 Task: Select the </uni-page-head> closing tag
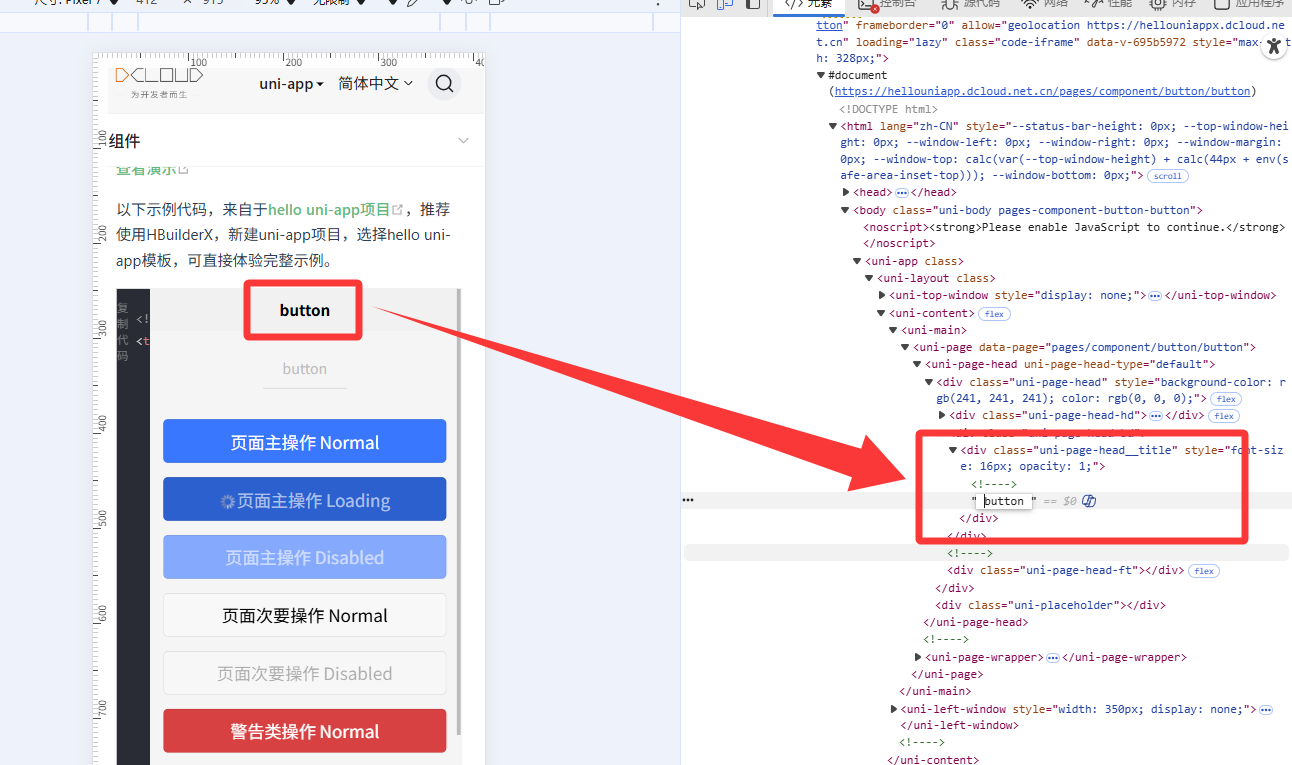pyautogui.click(x=975, y=622)
